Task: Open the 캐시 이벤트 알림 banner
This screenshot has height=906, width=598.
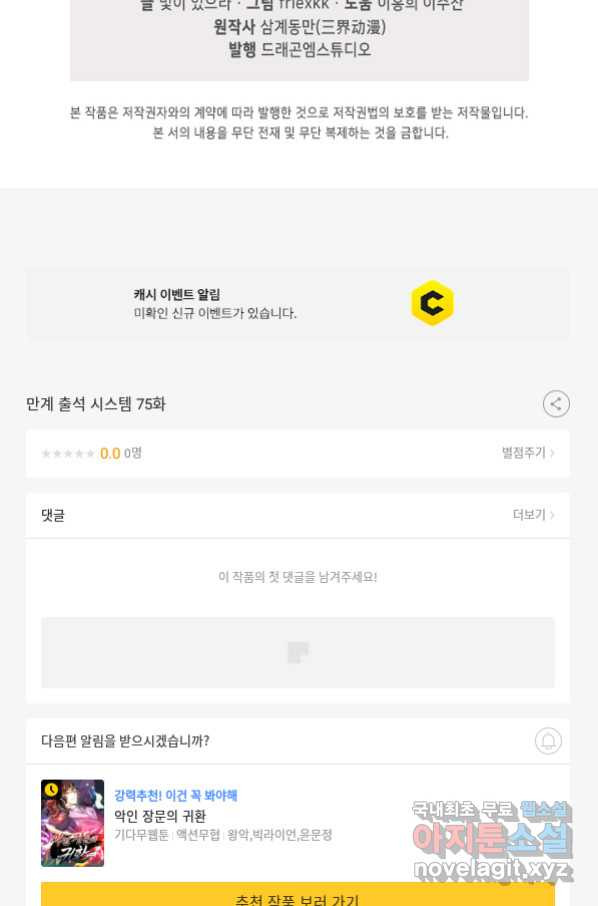Action: (x=298, y=303)
